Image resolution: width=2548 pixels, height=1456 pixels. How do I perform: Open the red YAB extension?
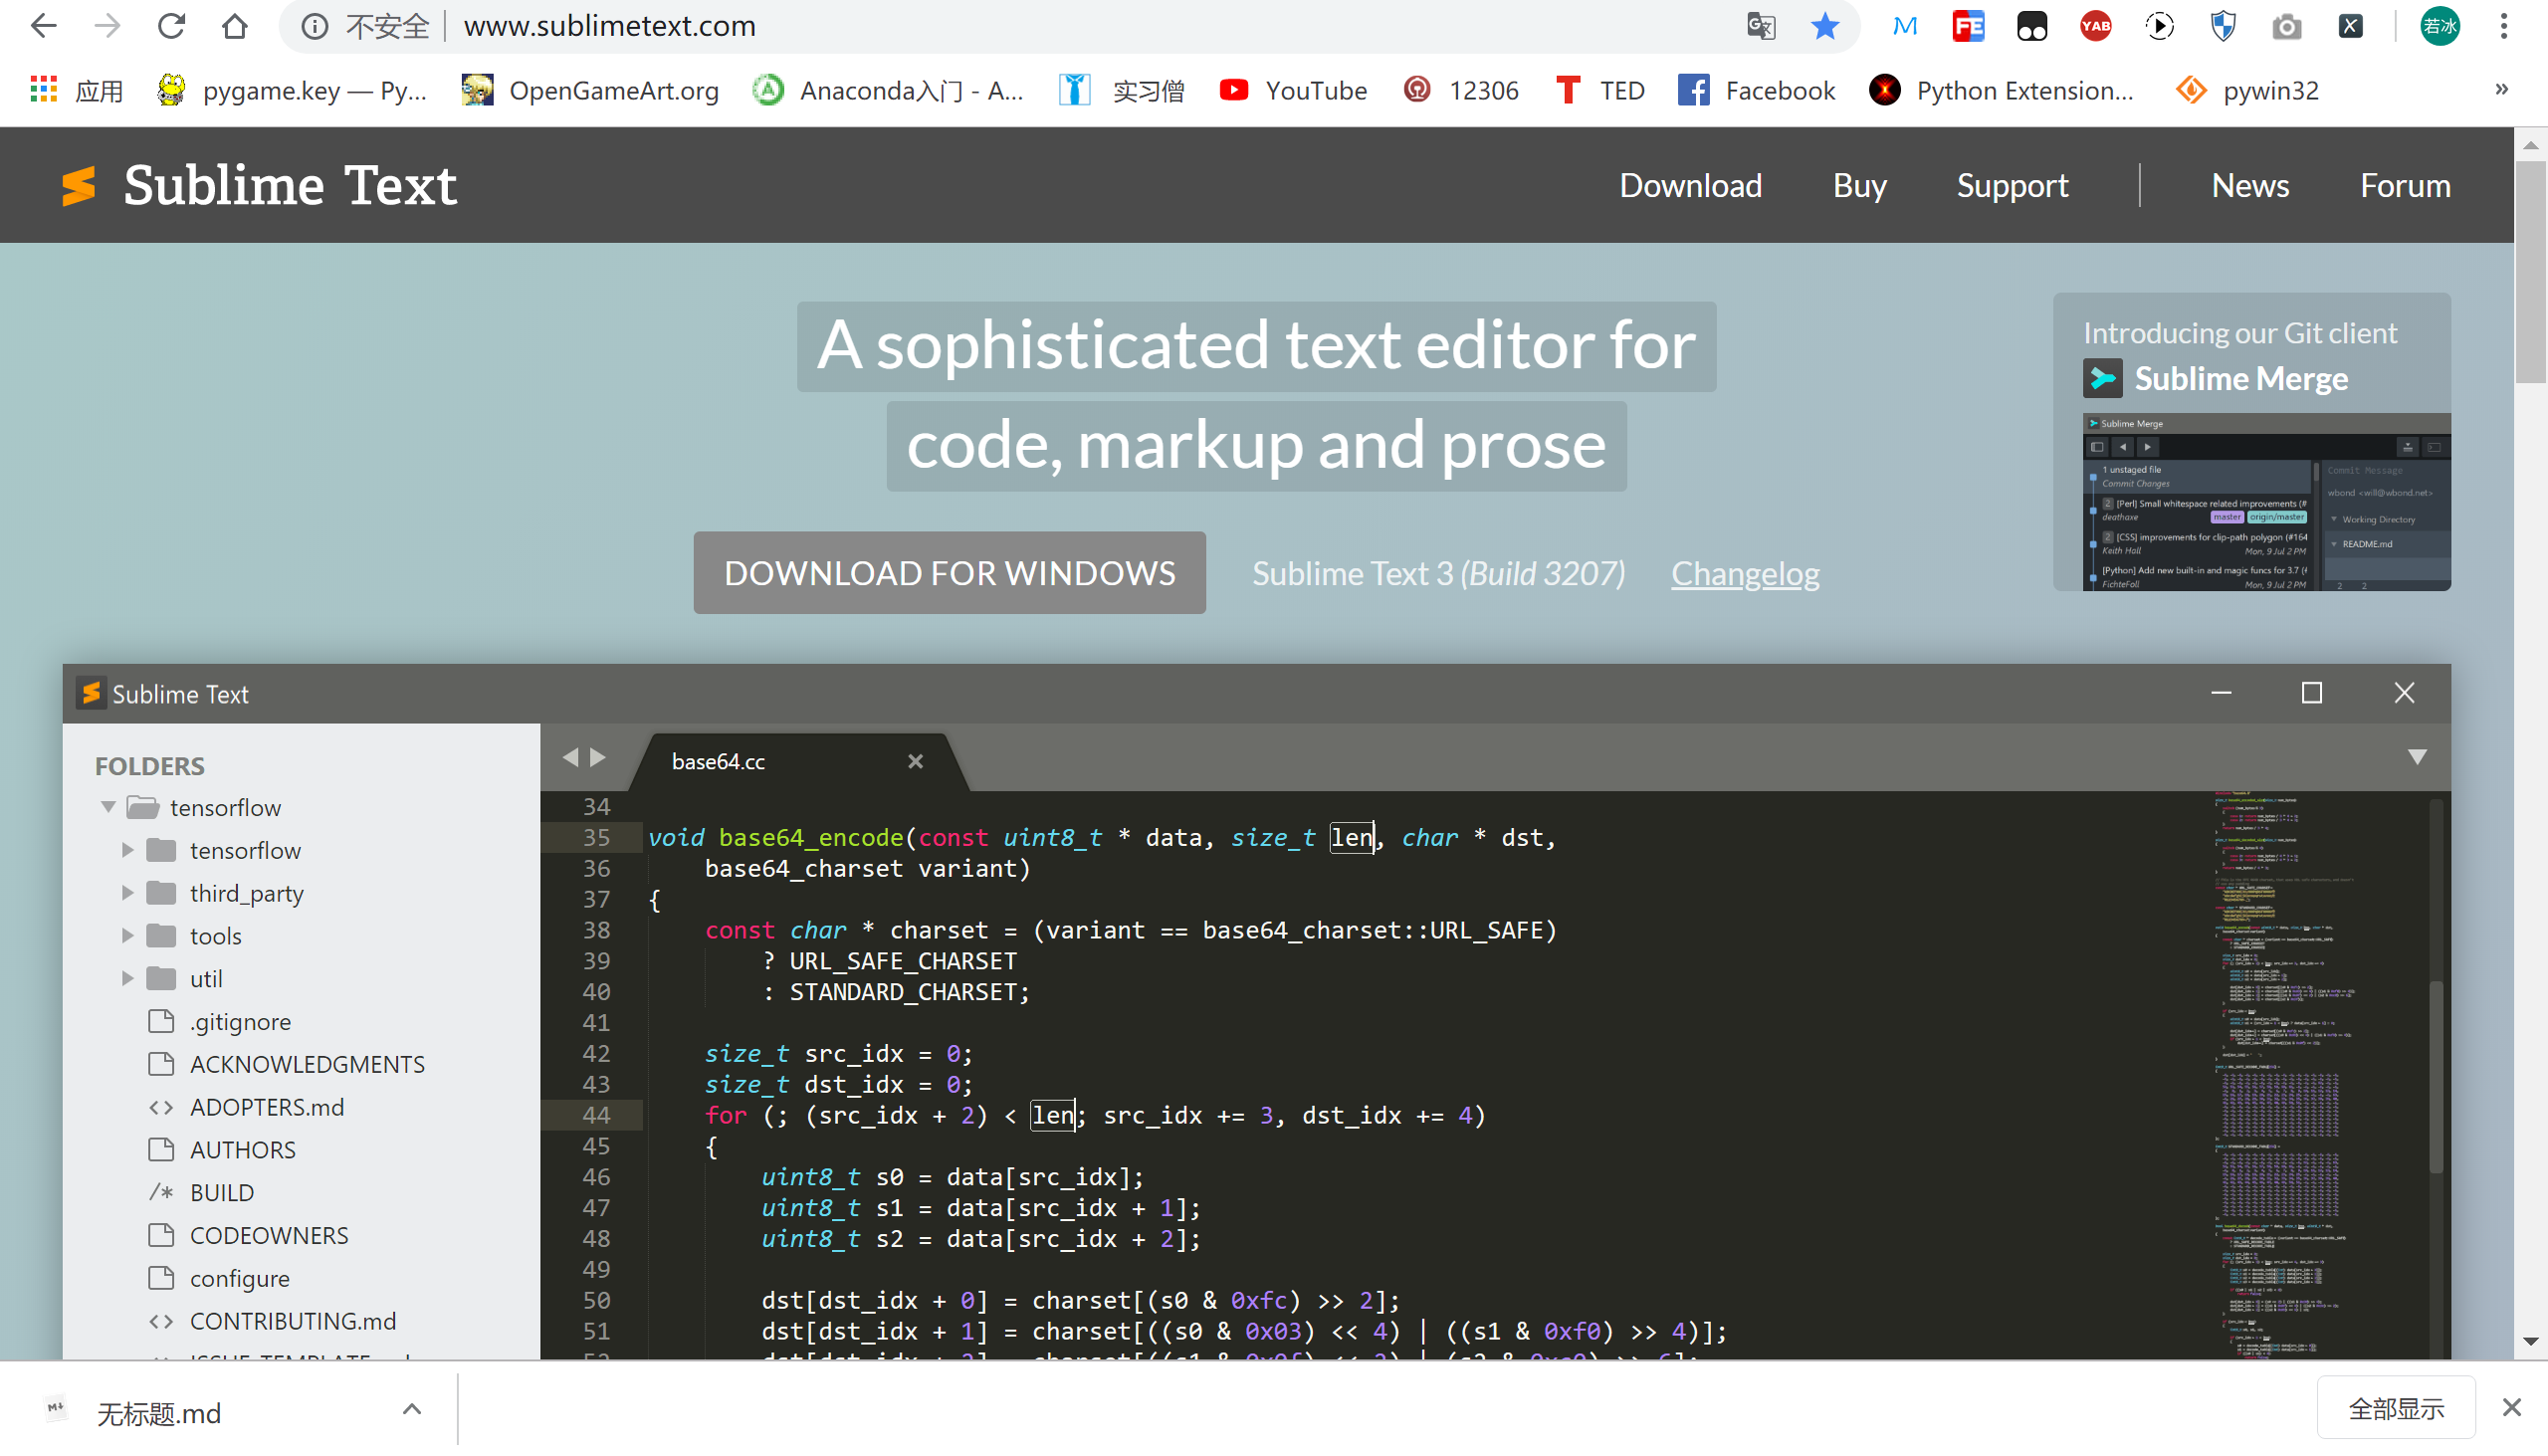coord(2096,26)
